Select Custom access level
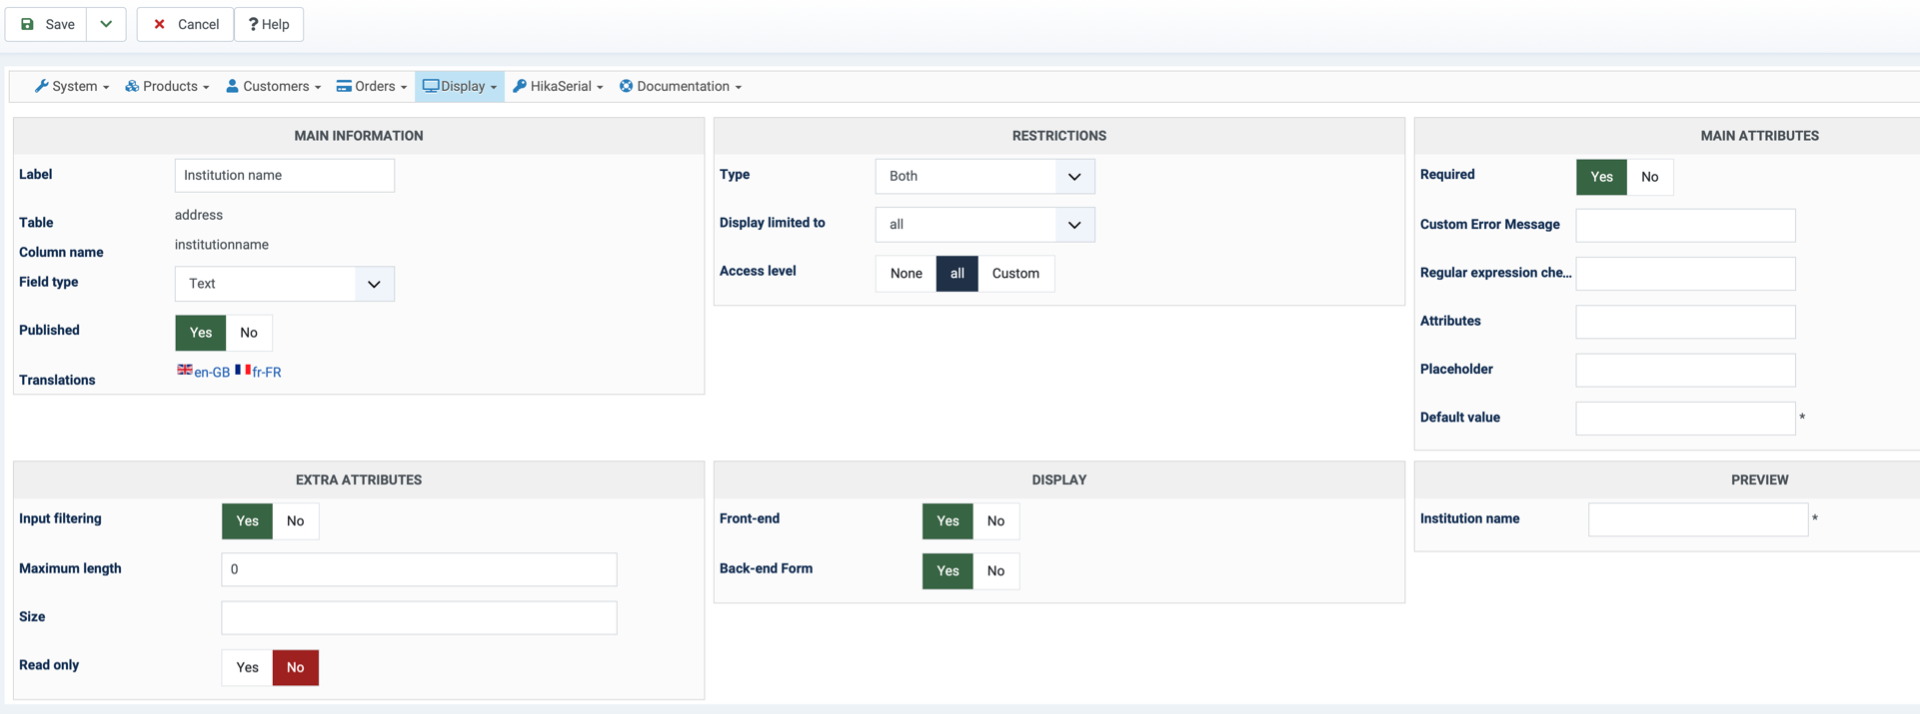 pos(1015,273)
